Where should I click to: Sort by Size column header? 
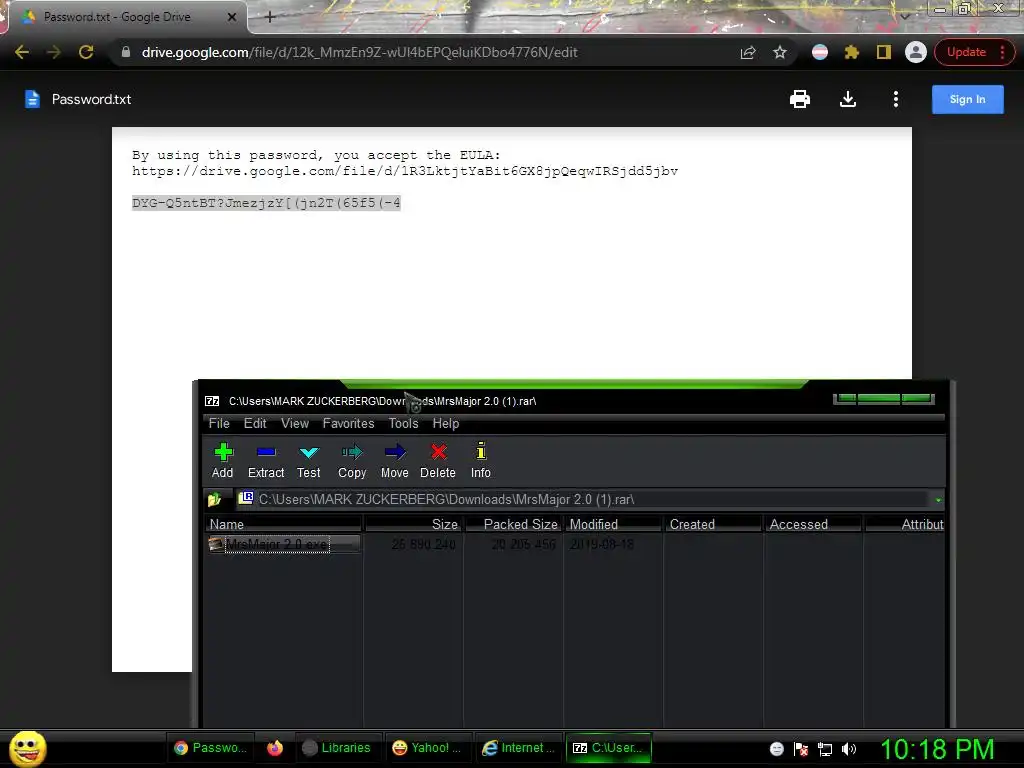point(413,524)
